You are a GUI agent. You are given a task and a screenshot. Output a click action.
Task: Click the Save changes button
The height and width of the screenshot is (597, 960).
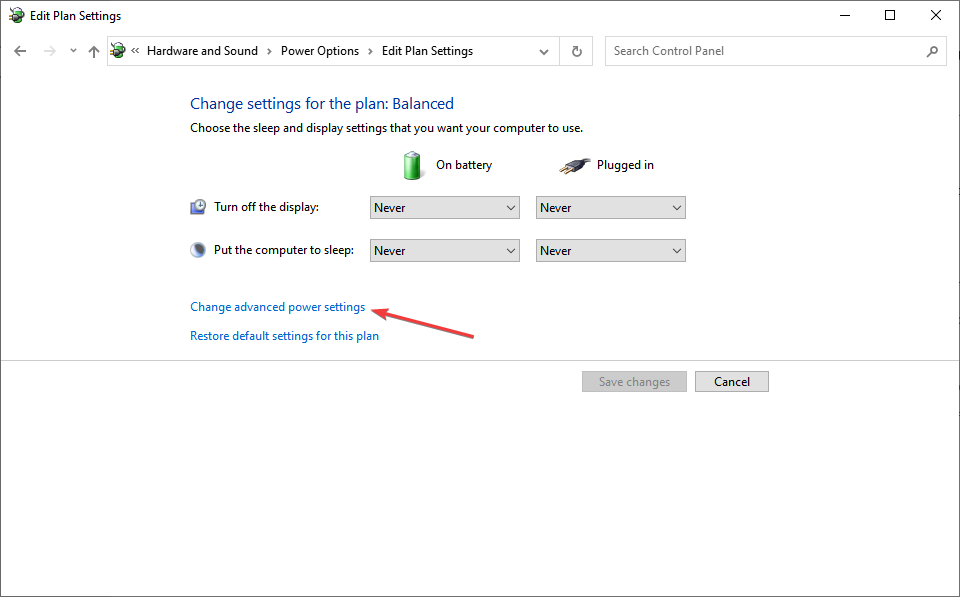coord(634,382)
